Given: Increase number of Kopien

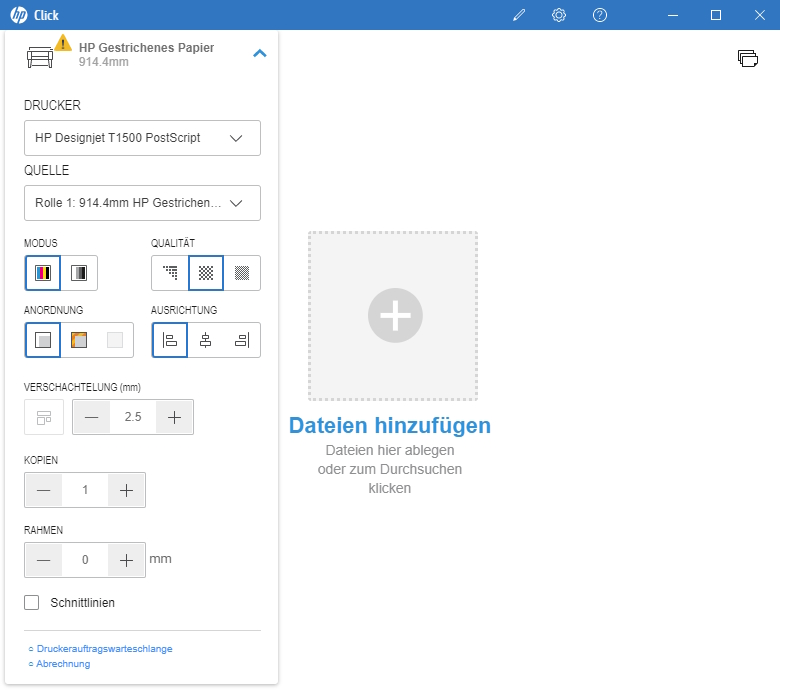Looking at the screenshot, I should tap(127, 490).
